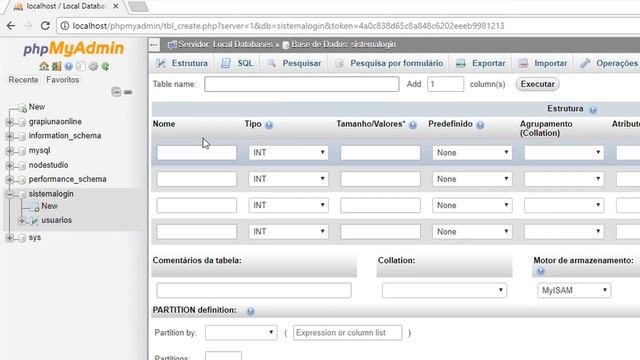The height and width of the screenshot is (360, 640).
Task: Click the link/unlink chain icon in sidebar
Action: coord(128,92)
